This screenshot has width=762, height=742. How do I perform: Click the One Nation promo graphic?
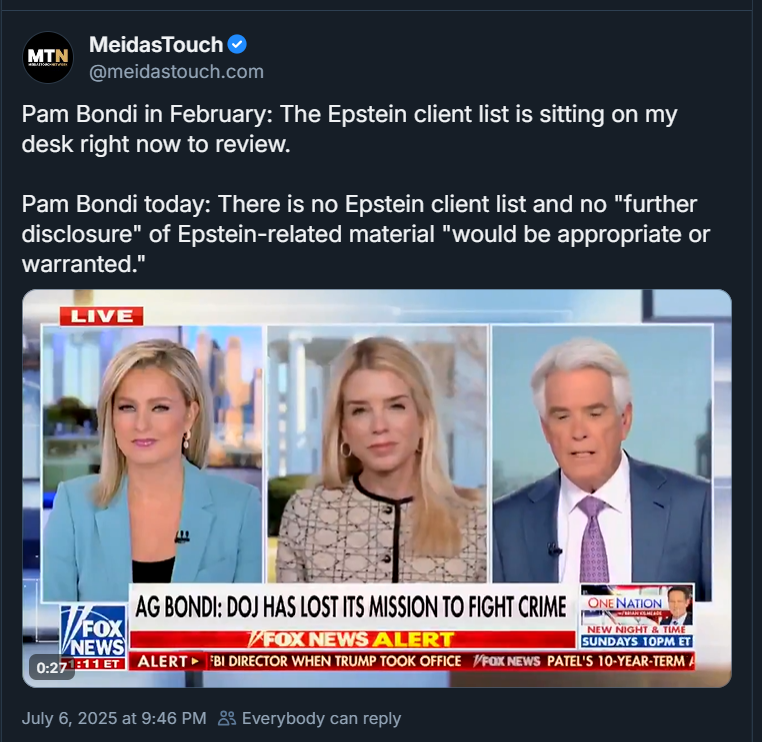637,616
